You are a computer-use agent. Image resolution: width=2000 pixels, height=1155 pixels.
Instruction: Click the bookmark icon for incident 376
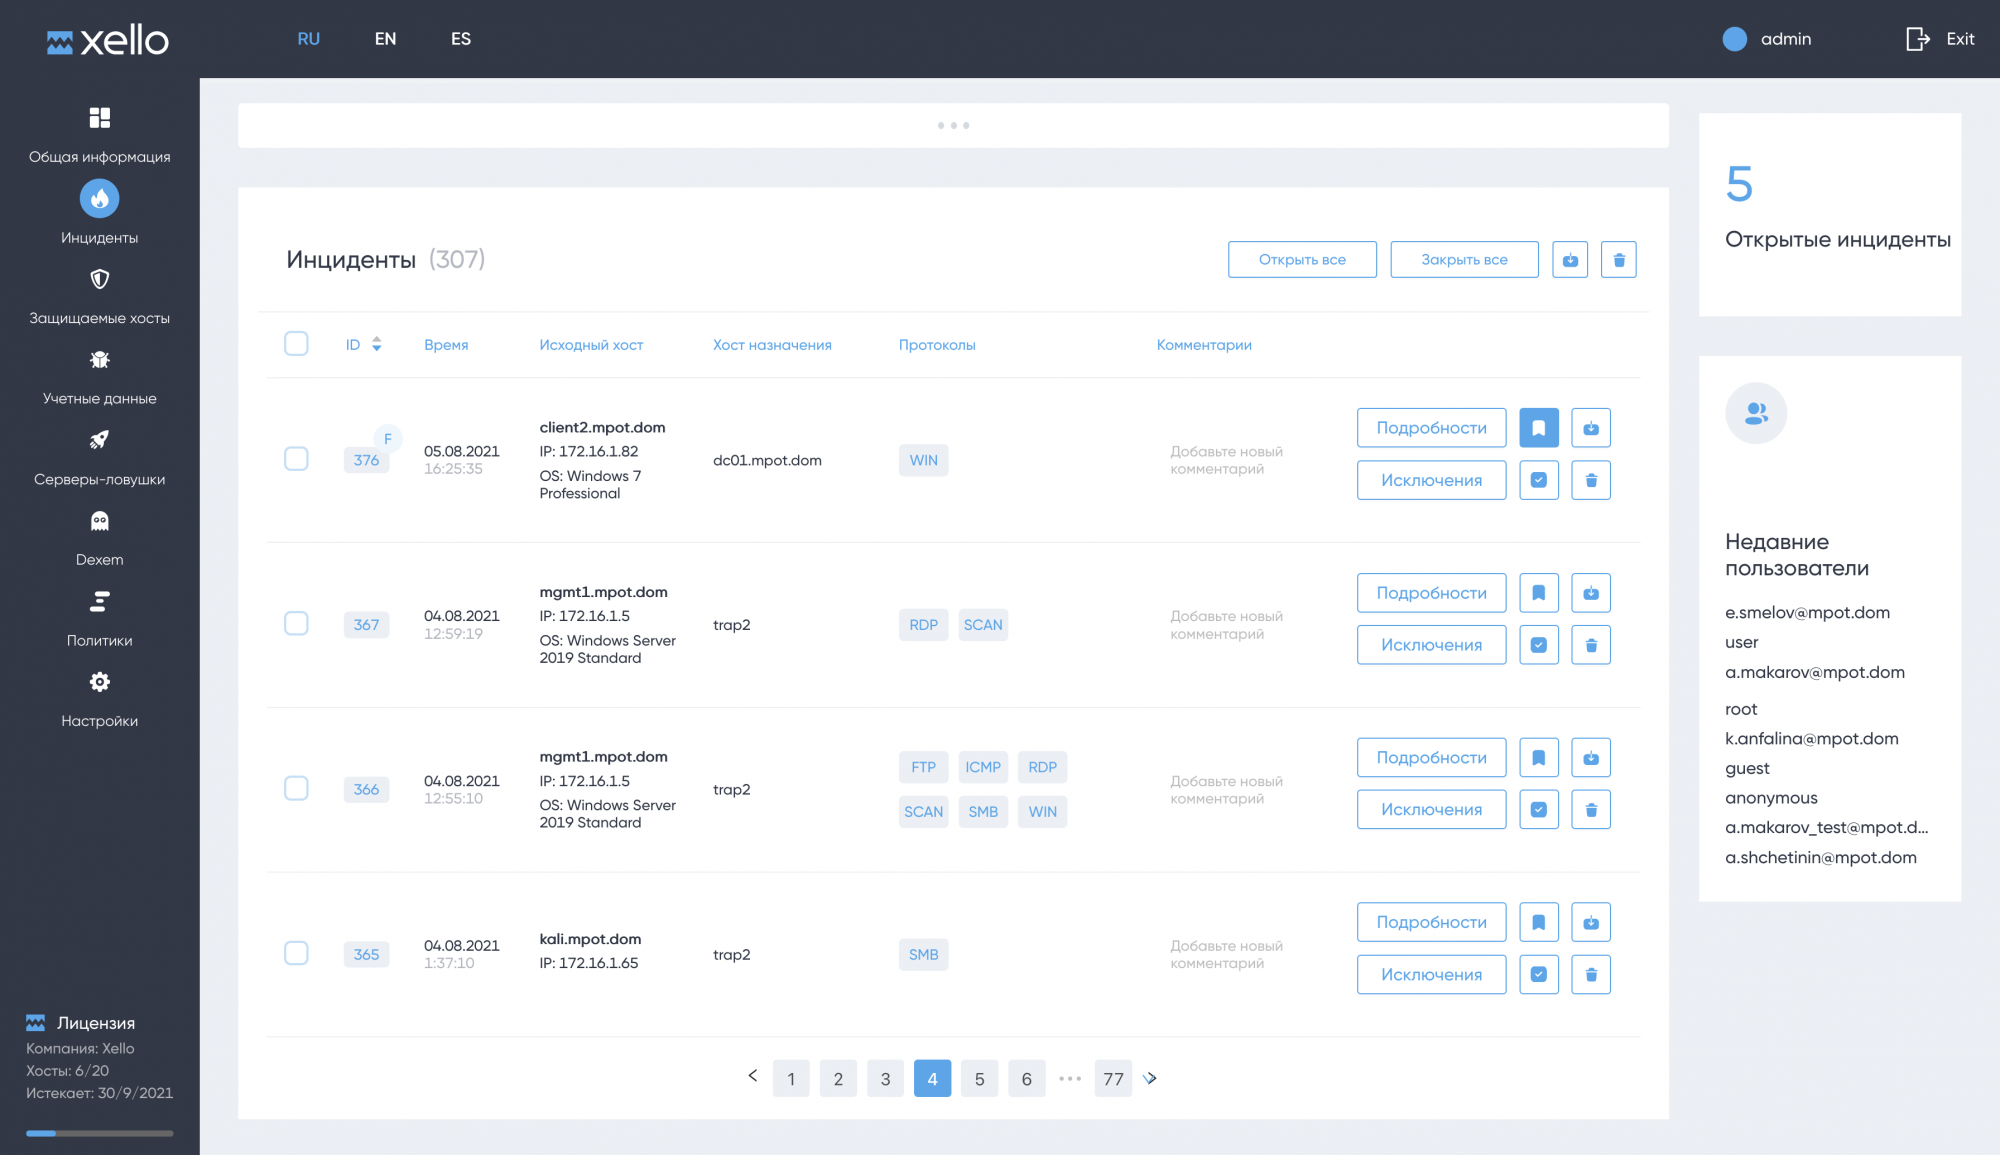[x=1538, y=428]
